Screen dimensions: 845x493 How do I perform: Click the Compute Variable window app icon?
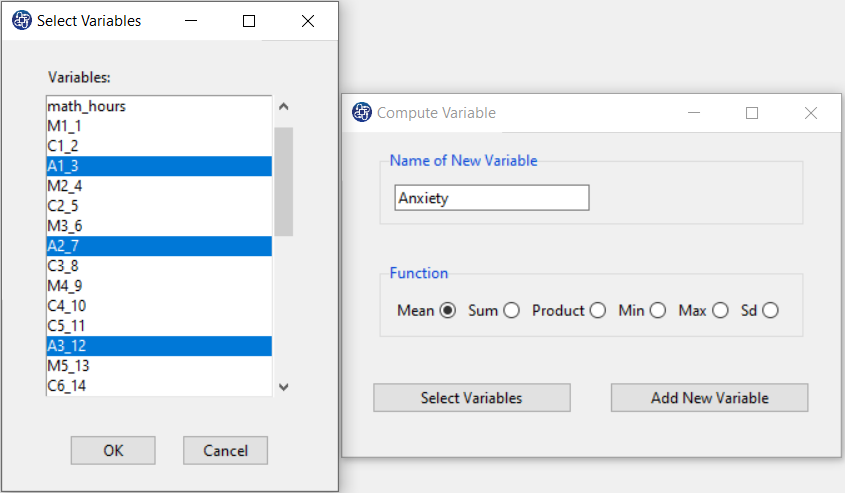tap(362, 112)
